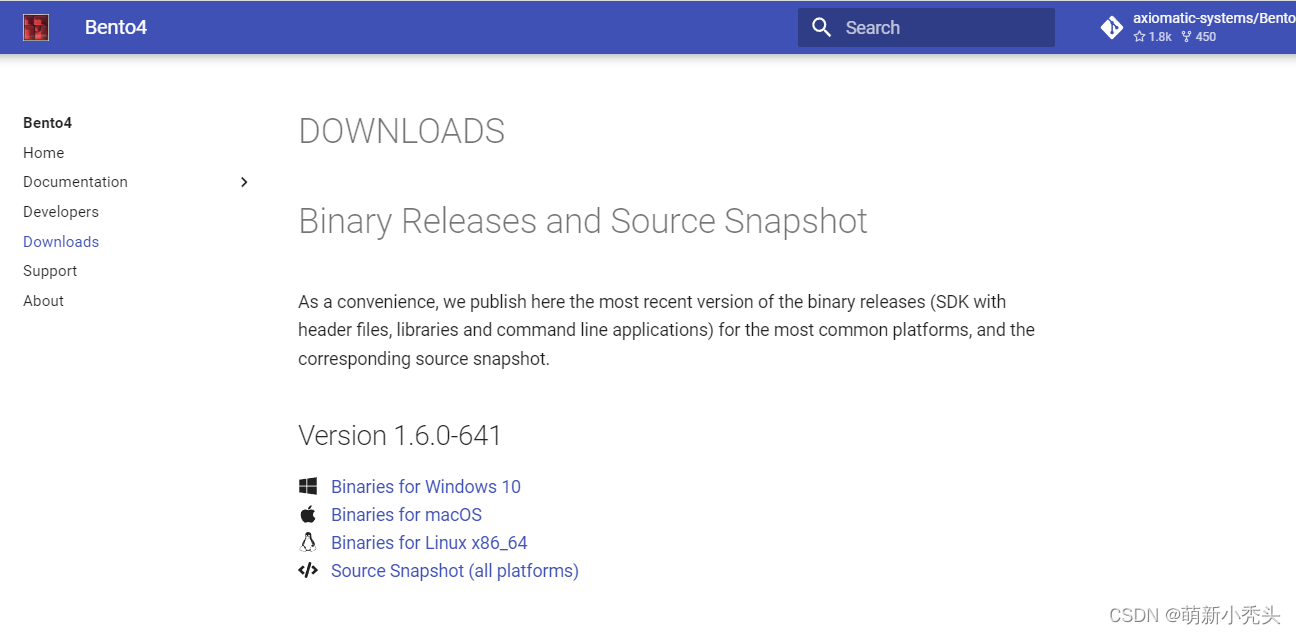
Task: Download Binaries for Windows 10
Action: tap(426, 487)
